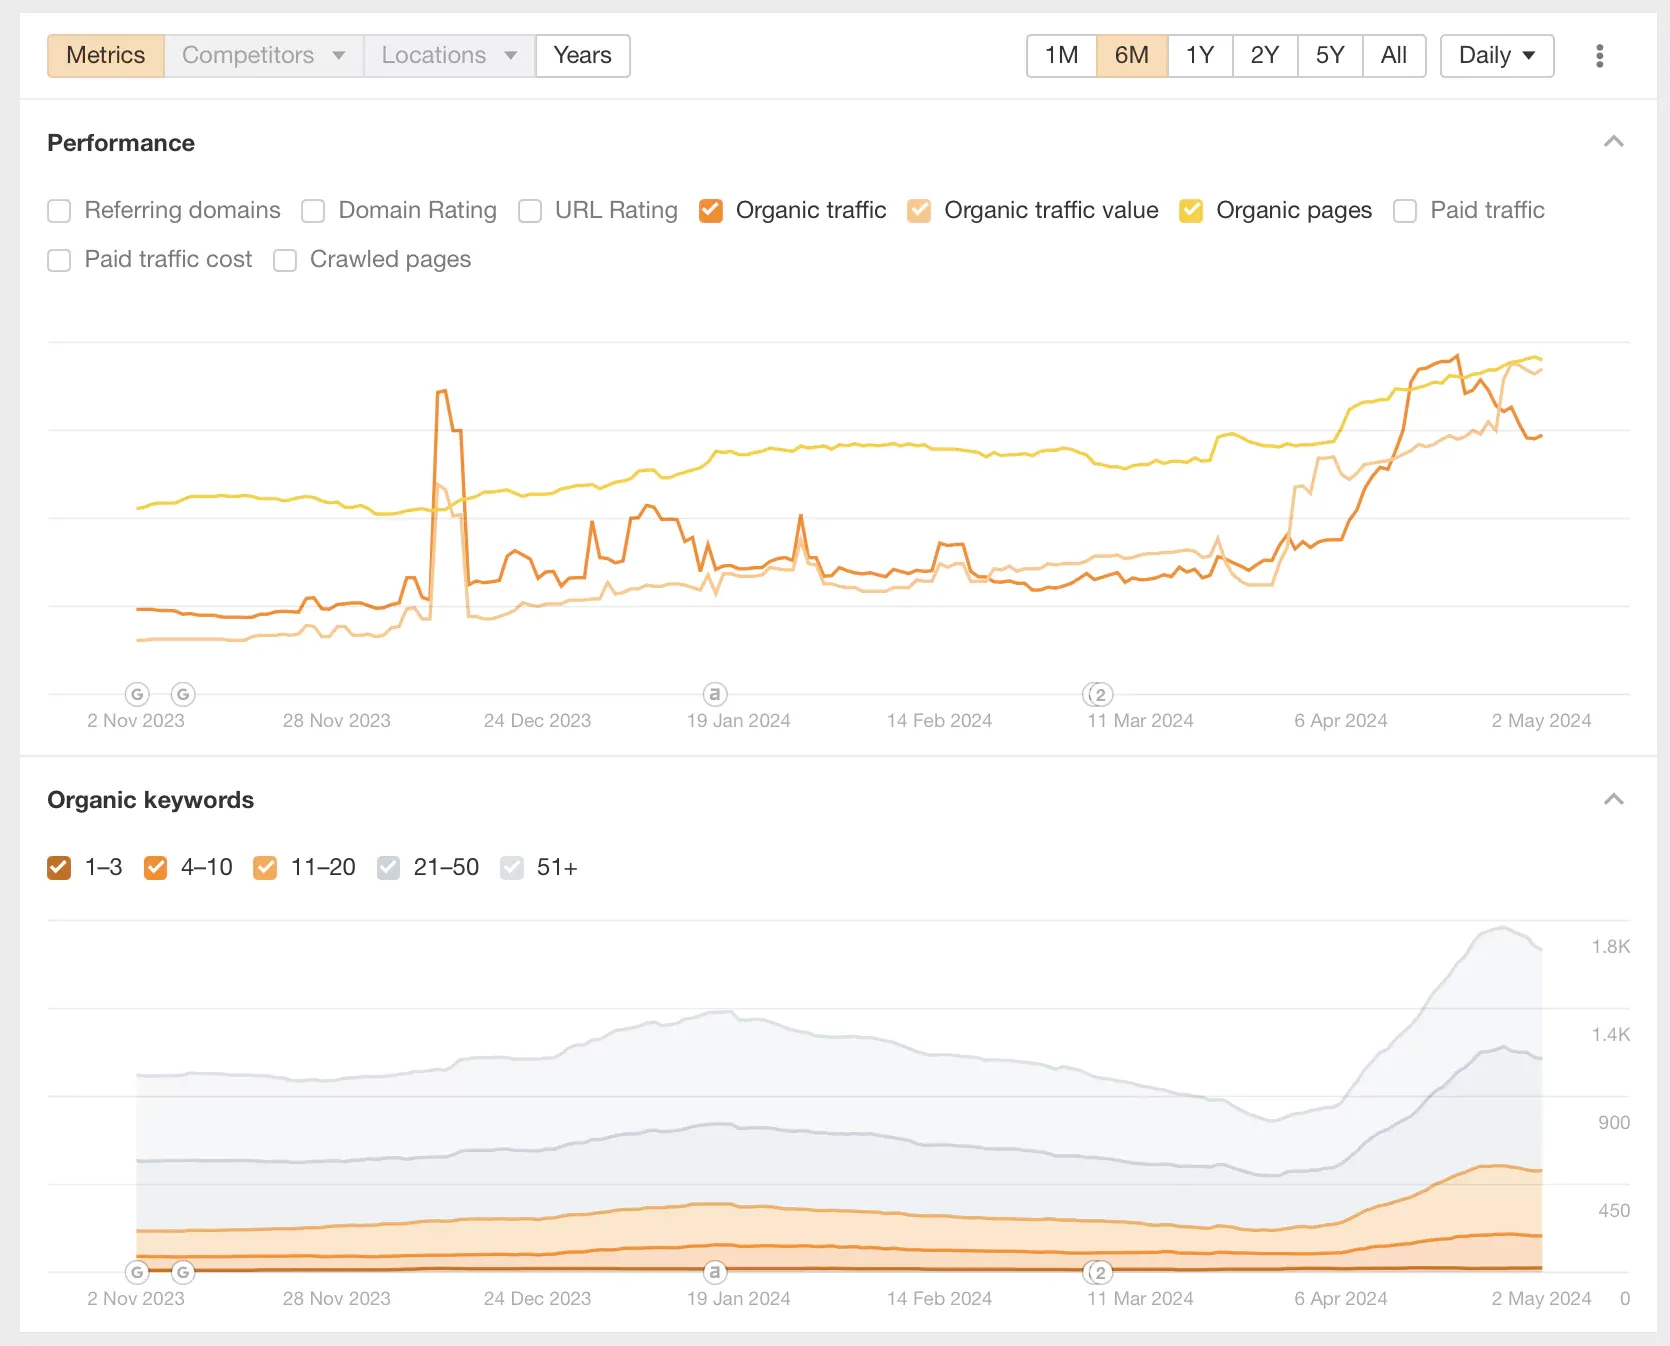Enable the Paid traffic cost metric
The width and height of the screenshot is (1670, 1346).
point(59,260)
